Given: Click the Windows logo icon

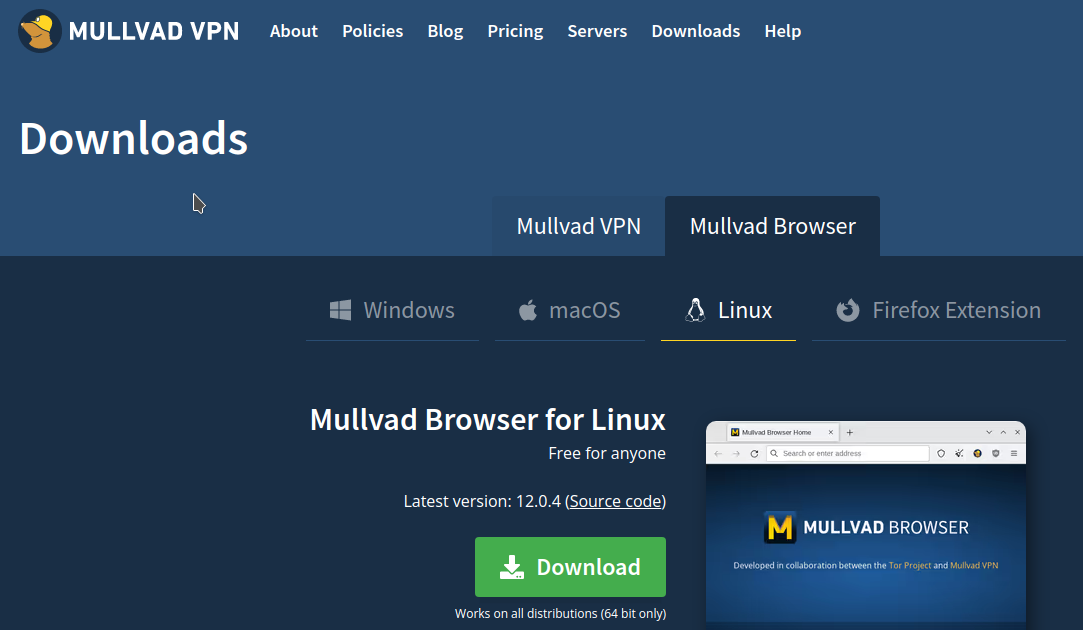Looking at the screenshot, I should (x=341, y=310).
